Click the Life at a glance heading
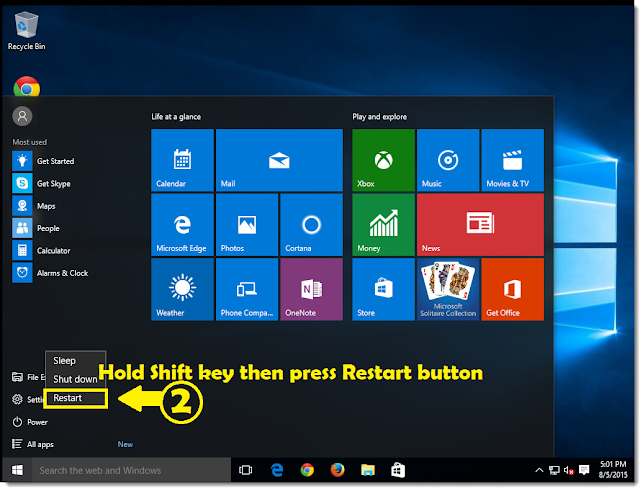 click(176, 117)
